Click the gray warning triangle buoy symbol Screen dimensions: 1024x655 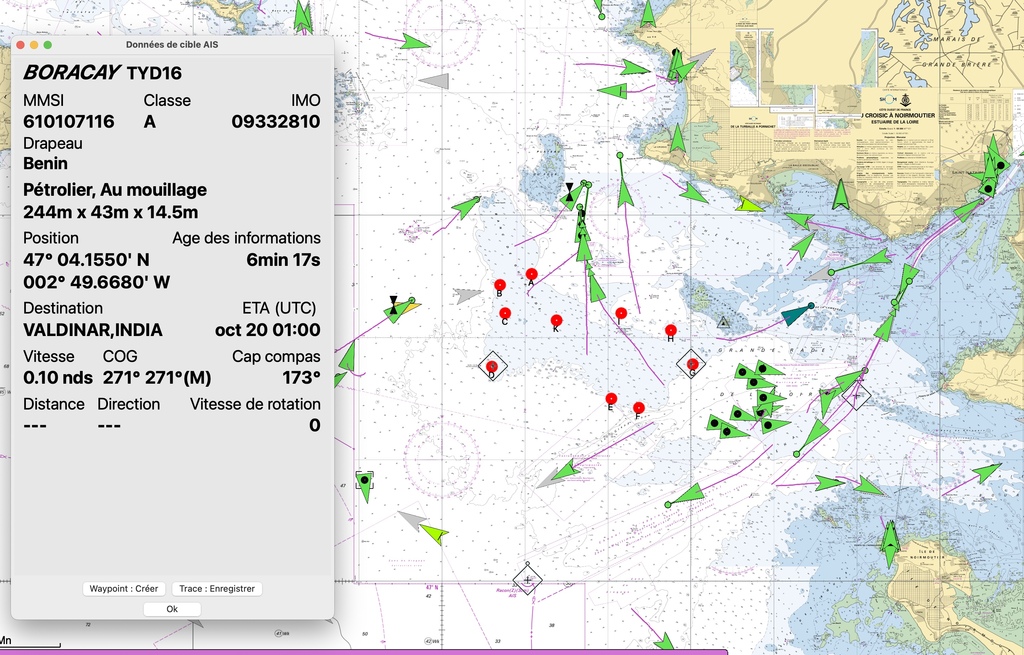tap(723, 323)
